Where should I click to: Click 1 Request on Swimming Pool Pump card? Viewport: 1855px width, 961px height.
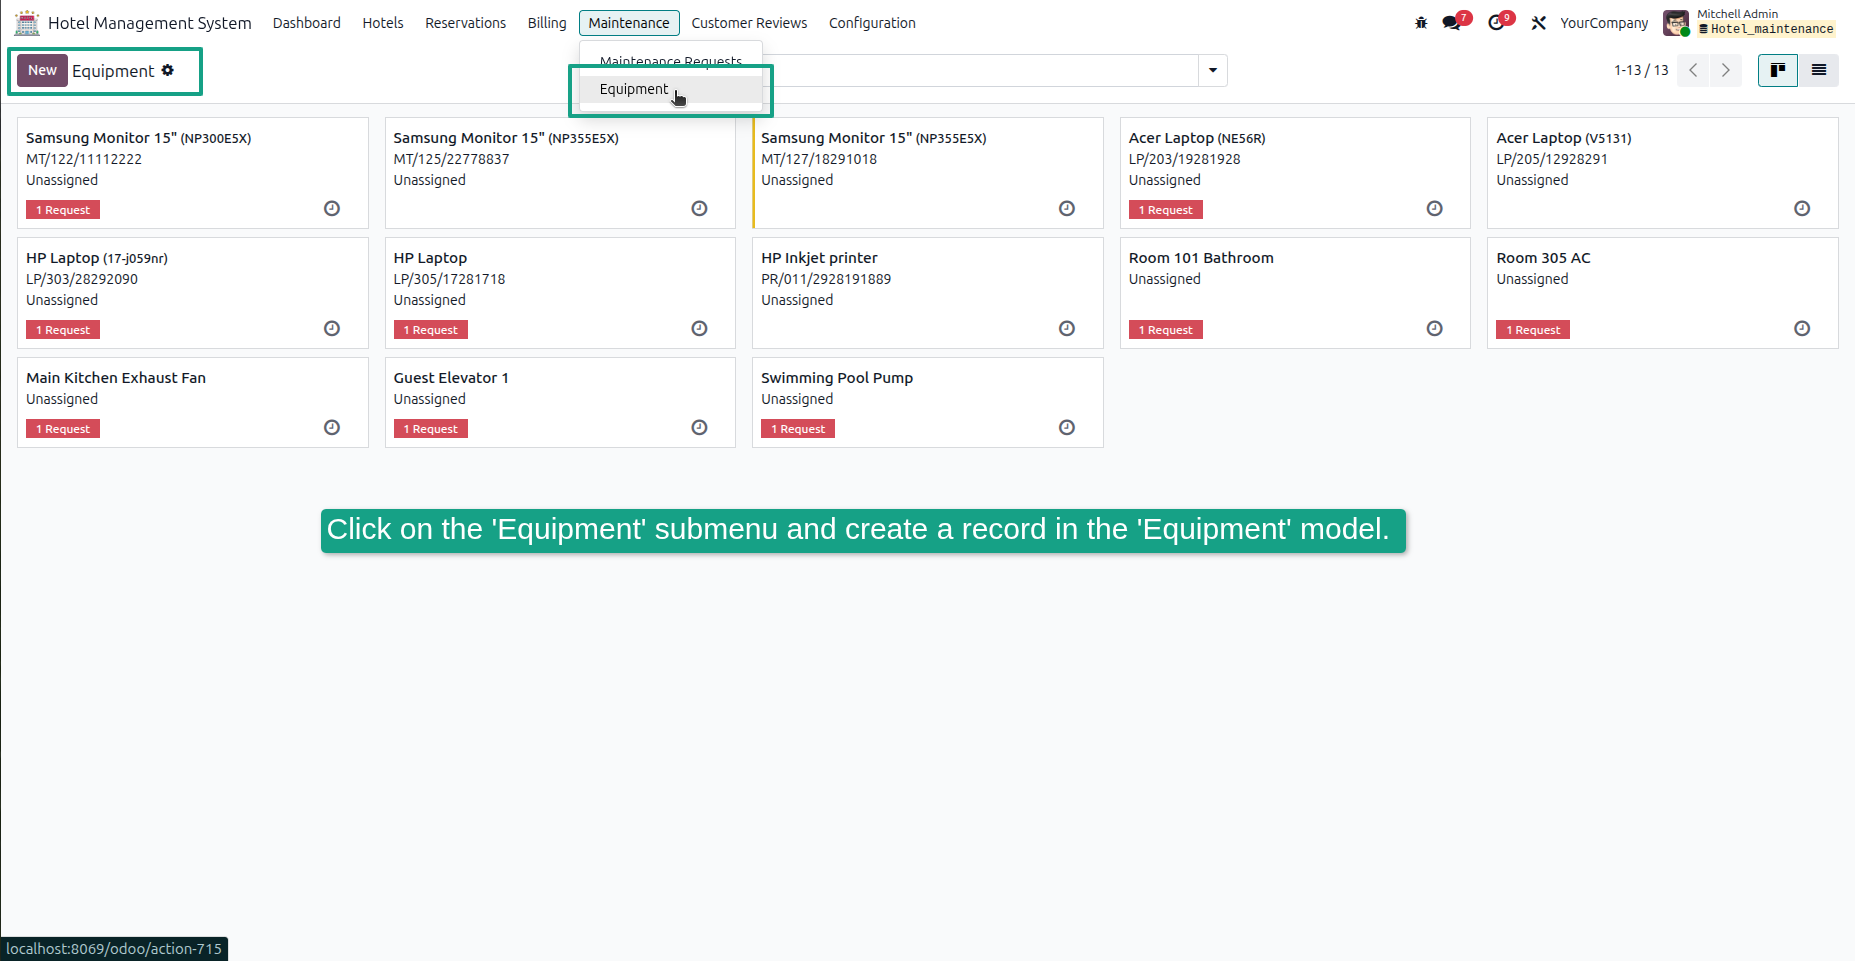tap(798, 429)
